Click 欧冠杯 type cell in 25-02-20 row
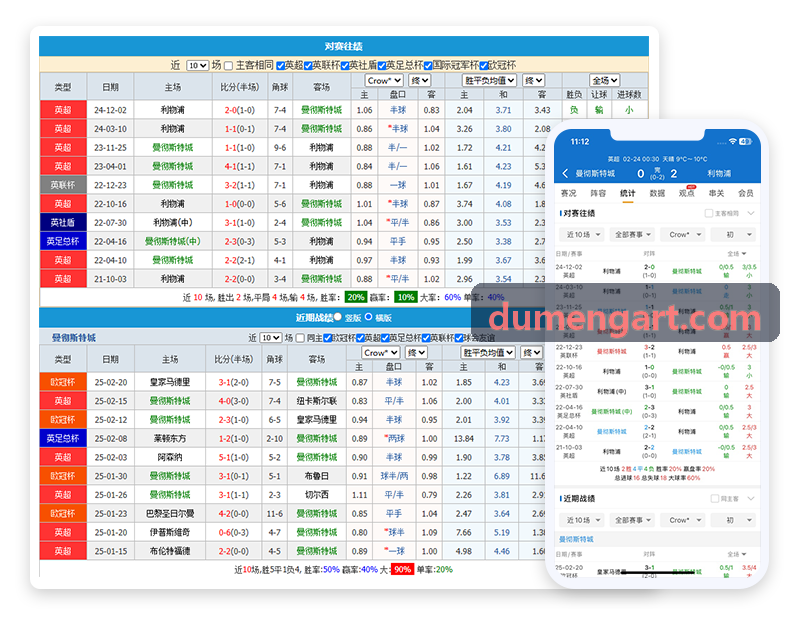The width and height of the screenshot is (800, 625). [x=63, y=382]
